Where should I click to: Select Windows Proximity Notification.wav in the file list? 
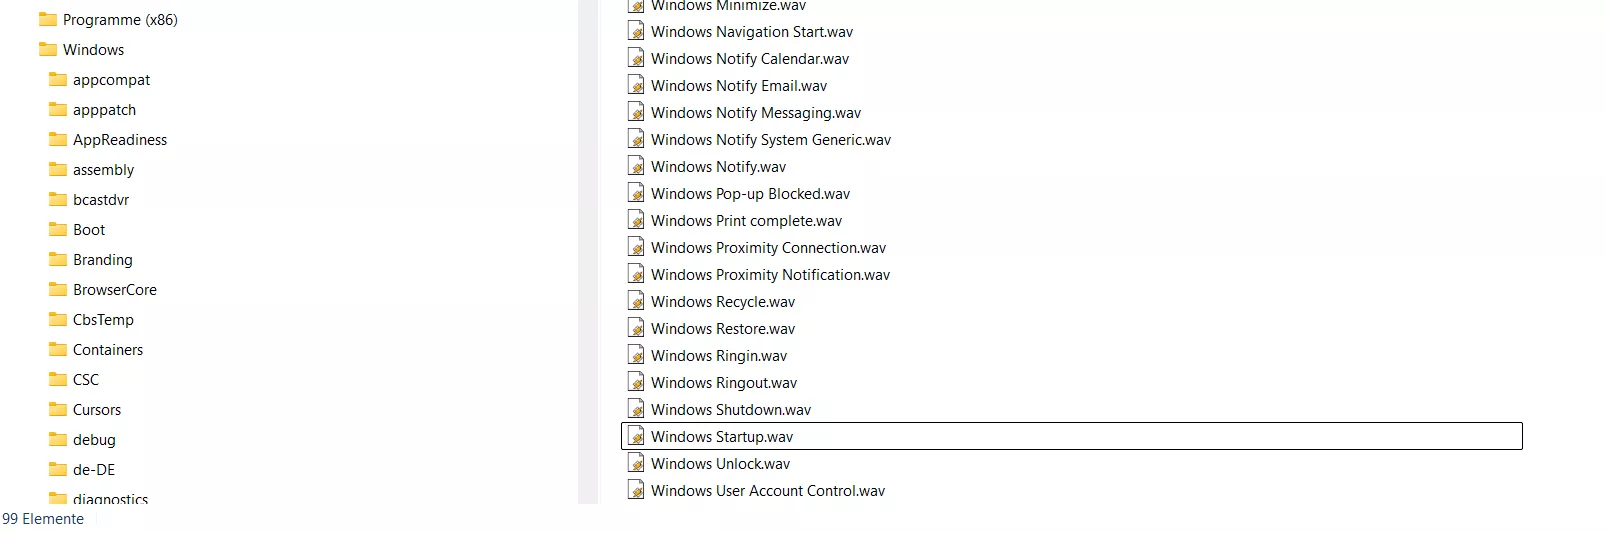[x=770, y=274]
